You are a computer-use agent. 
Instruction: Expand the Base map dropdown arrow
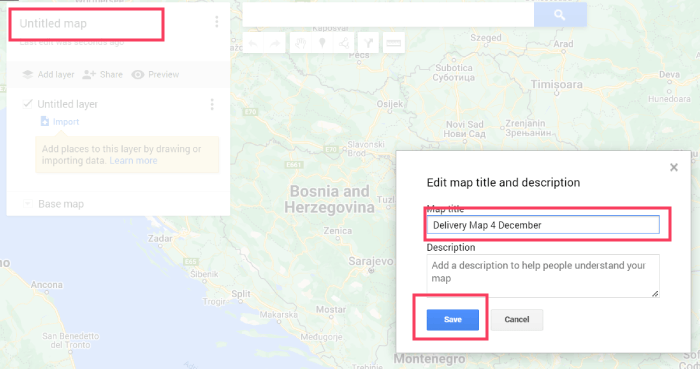[x=28, y=204]
